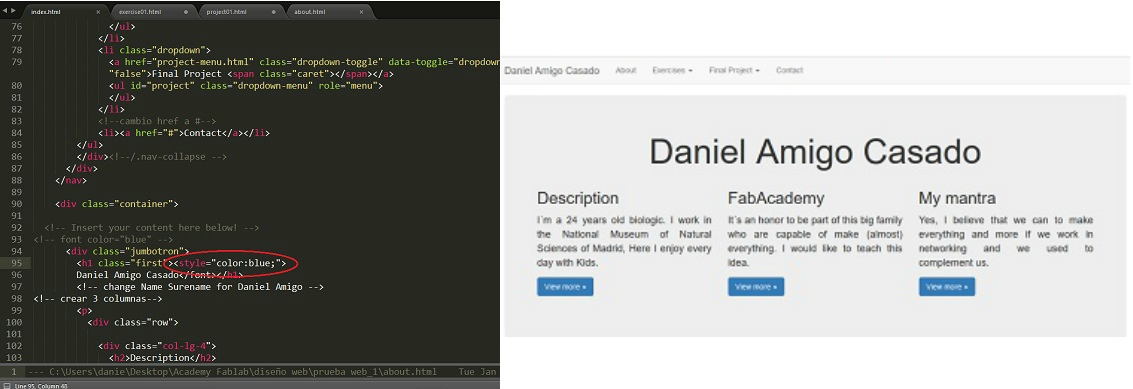Click View more under FabAcademy
Screen dimensions: 1133x389
[x=756, y=287]
